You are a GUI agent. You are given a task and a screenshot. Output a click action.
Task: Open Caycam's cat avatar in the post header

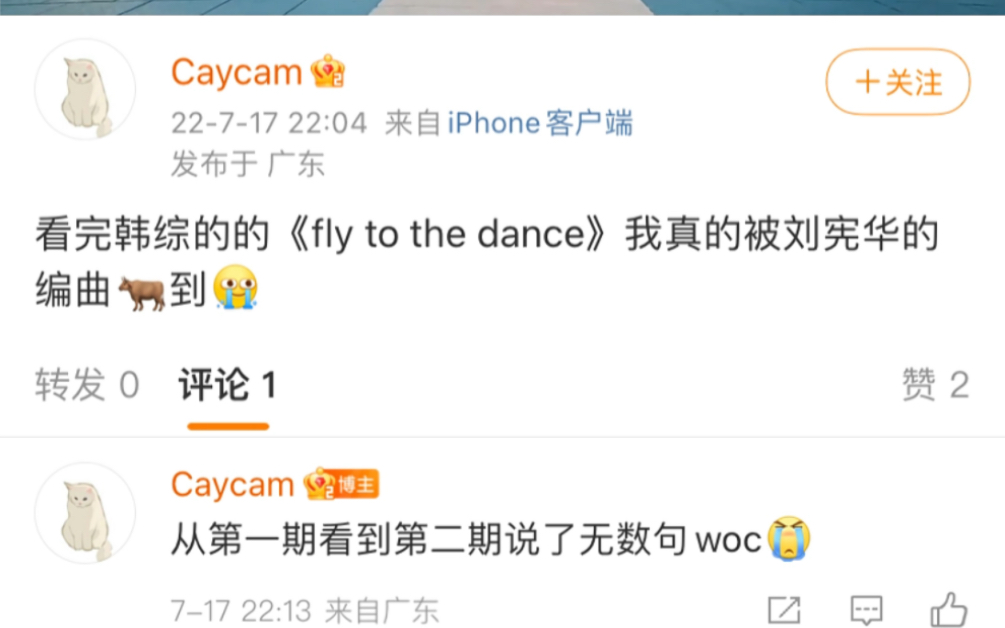coord(85,89)
